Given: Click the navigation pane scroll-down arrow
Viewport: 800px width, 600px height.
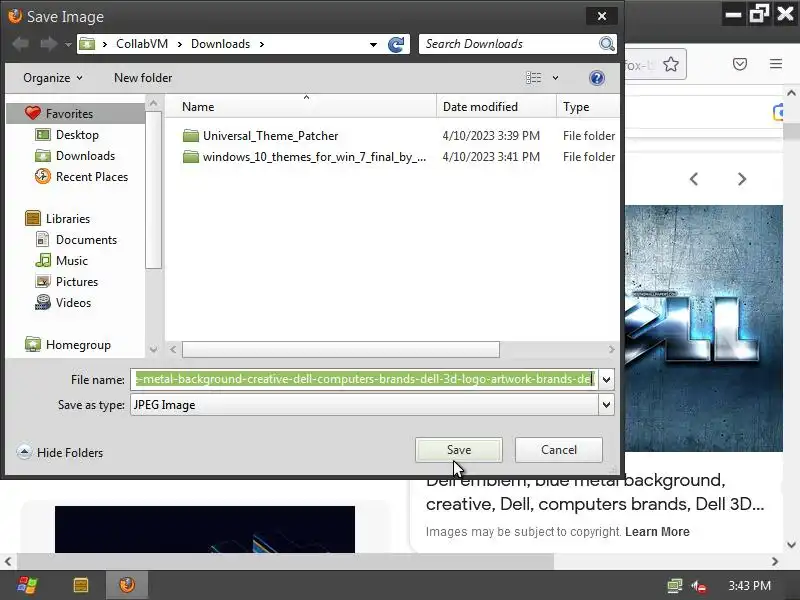Looking at the screenshot, I should 154,349.
